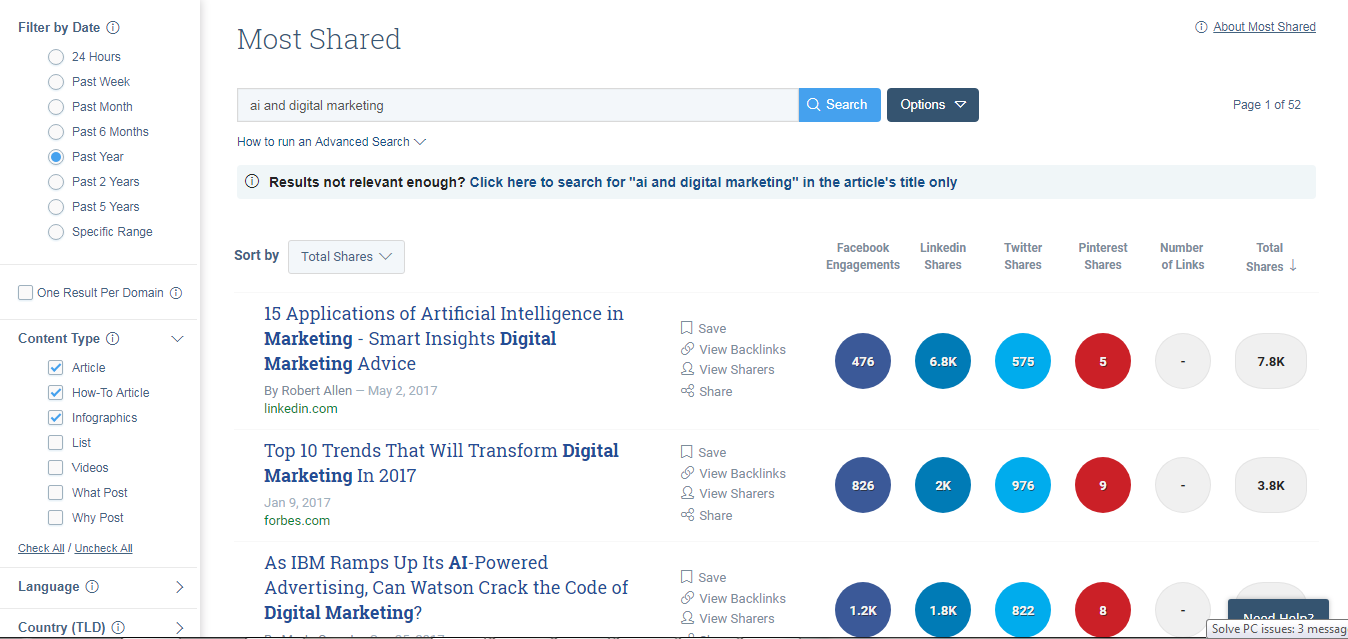Open the Total Shares sort dropdown

[x=346, y=257]
